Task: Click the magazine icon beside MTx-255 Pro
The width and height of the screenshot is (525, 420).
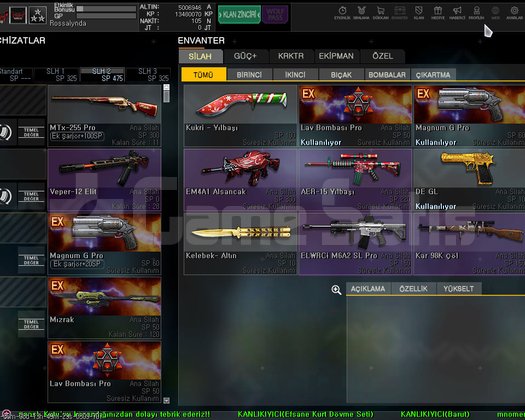Action: [x=5, y=132]
